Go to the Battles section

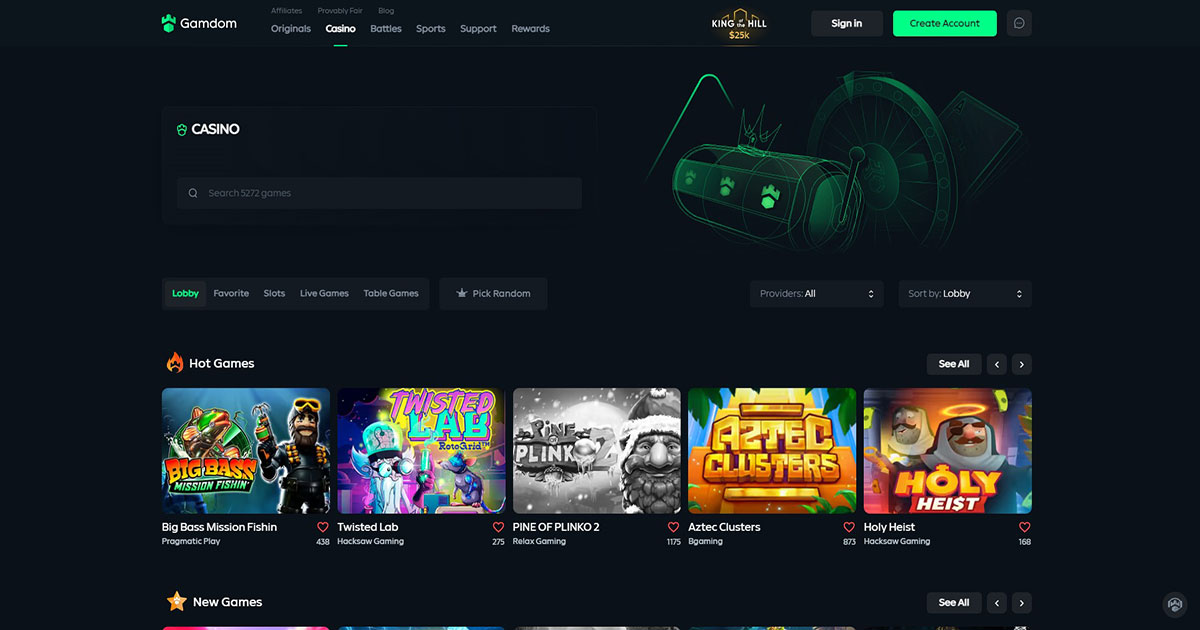[x=386, y=29]
